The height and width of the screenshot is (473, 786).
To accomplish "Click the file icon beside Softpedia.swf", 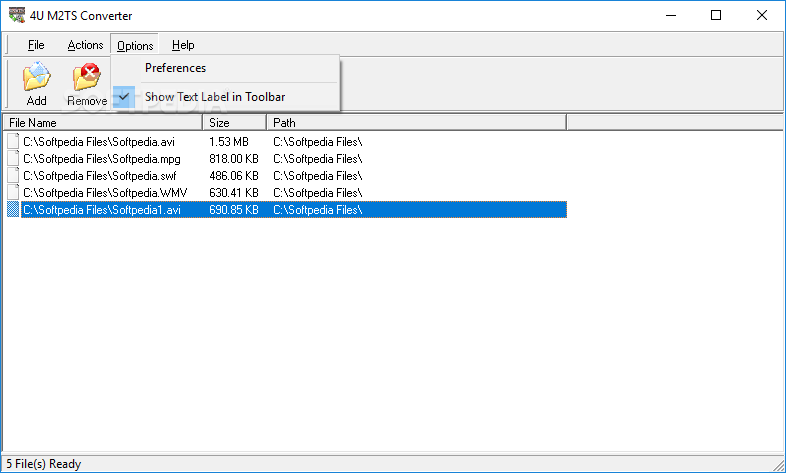I will 13,176.
